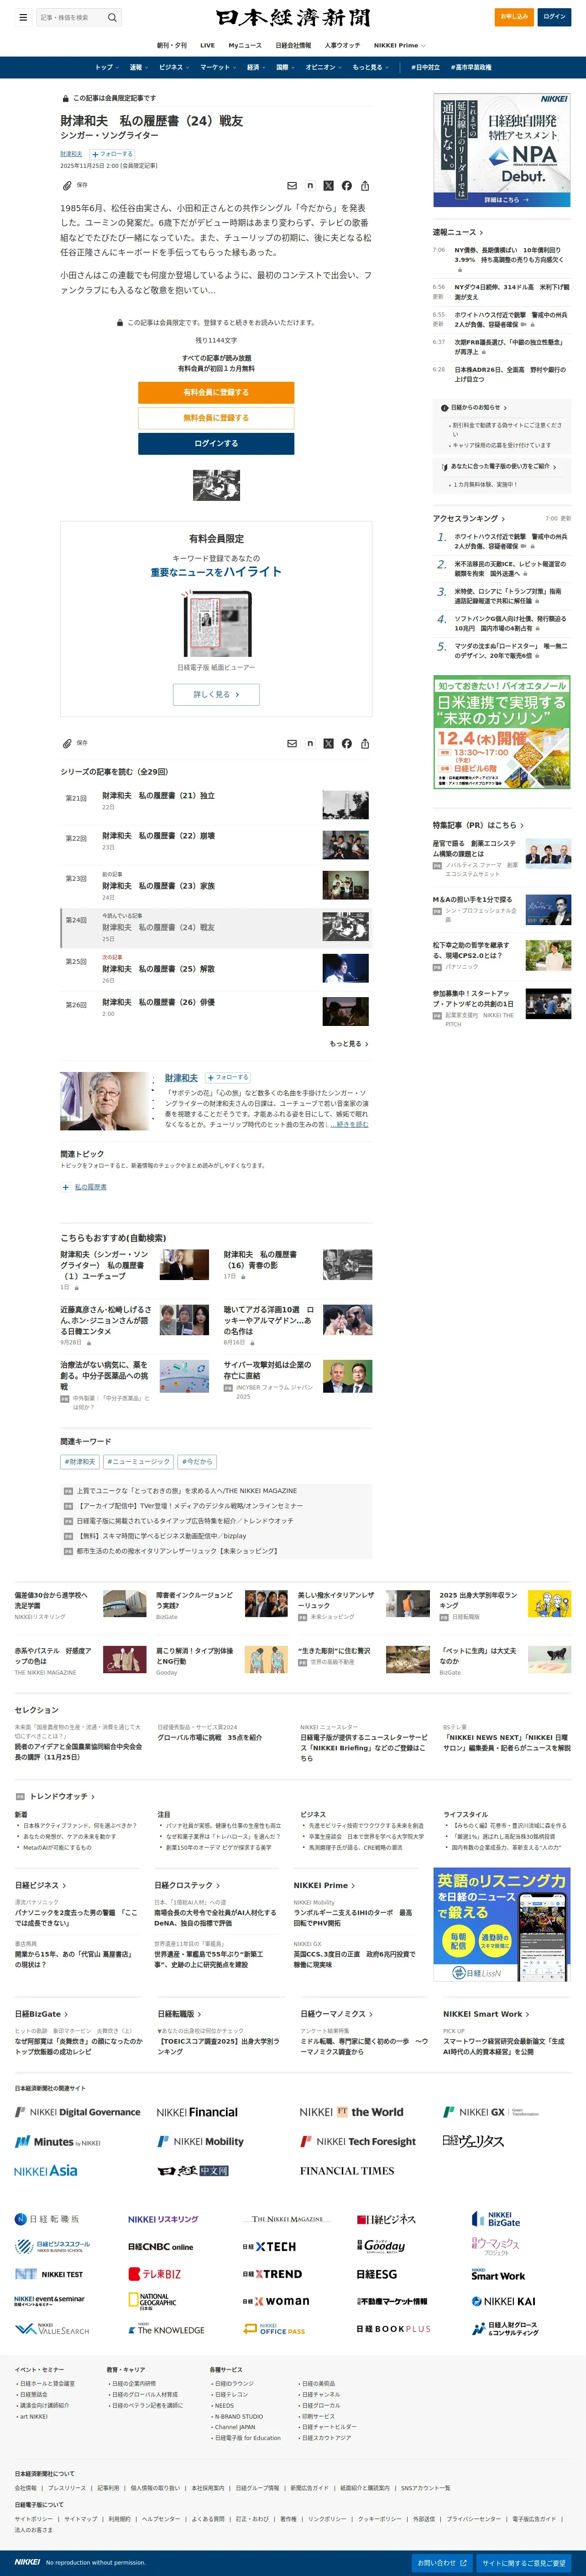Click the #今だから keyword tag
This screenshot has height=2576, width=586.
click(x=197, y=1462)
